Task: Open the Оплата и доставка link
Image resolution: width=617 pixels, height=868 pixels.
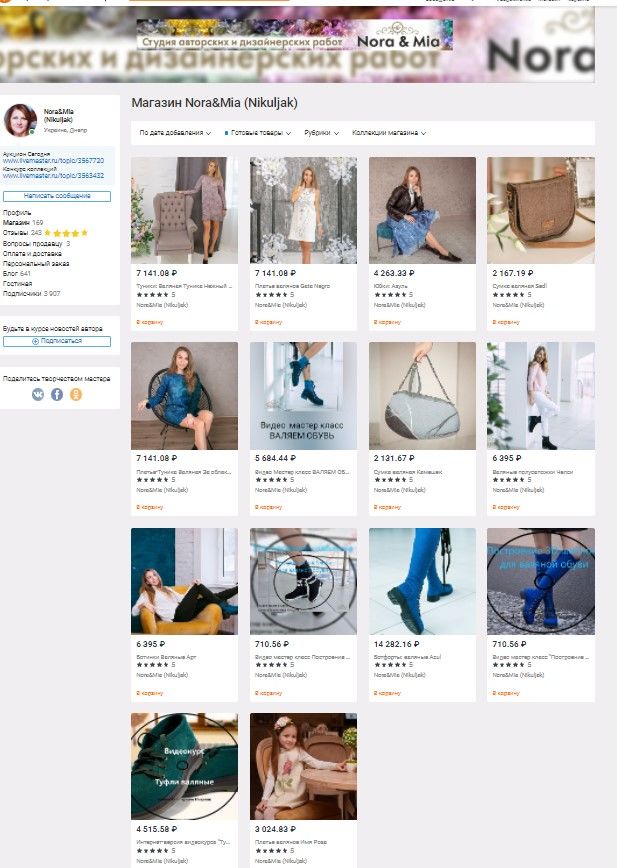Action: point(32,254)
